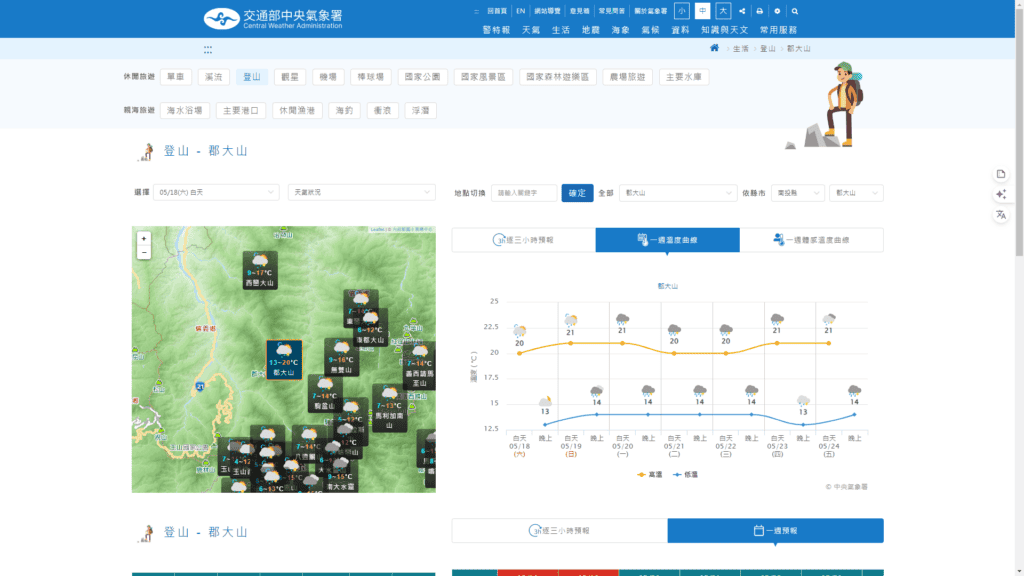The image size is (1024, 576).
Task: Click the 05/18 daytime weather icon on chart
Action: click(x=520, y=330)
